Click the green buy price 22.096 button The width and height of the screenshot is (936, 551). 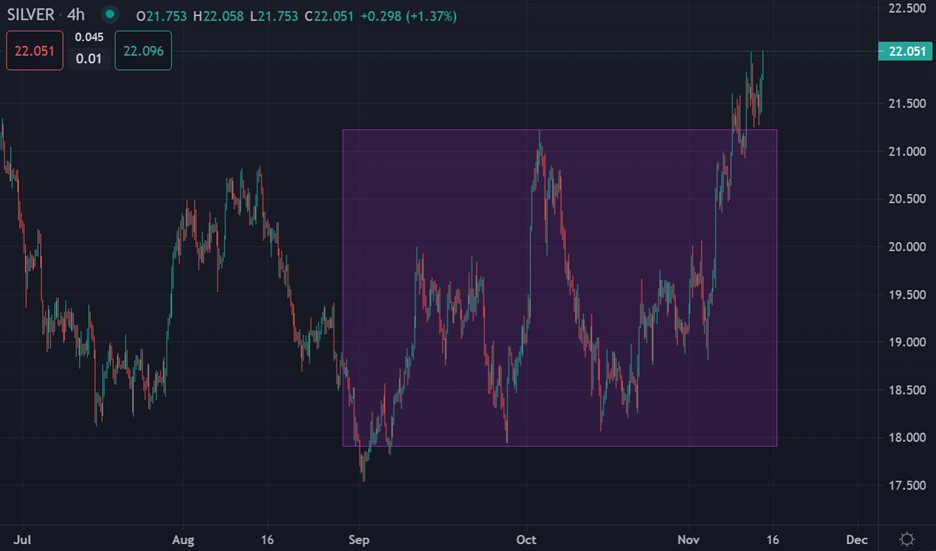coord(143,51)
